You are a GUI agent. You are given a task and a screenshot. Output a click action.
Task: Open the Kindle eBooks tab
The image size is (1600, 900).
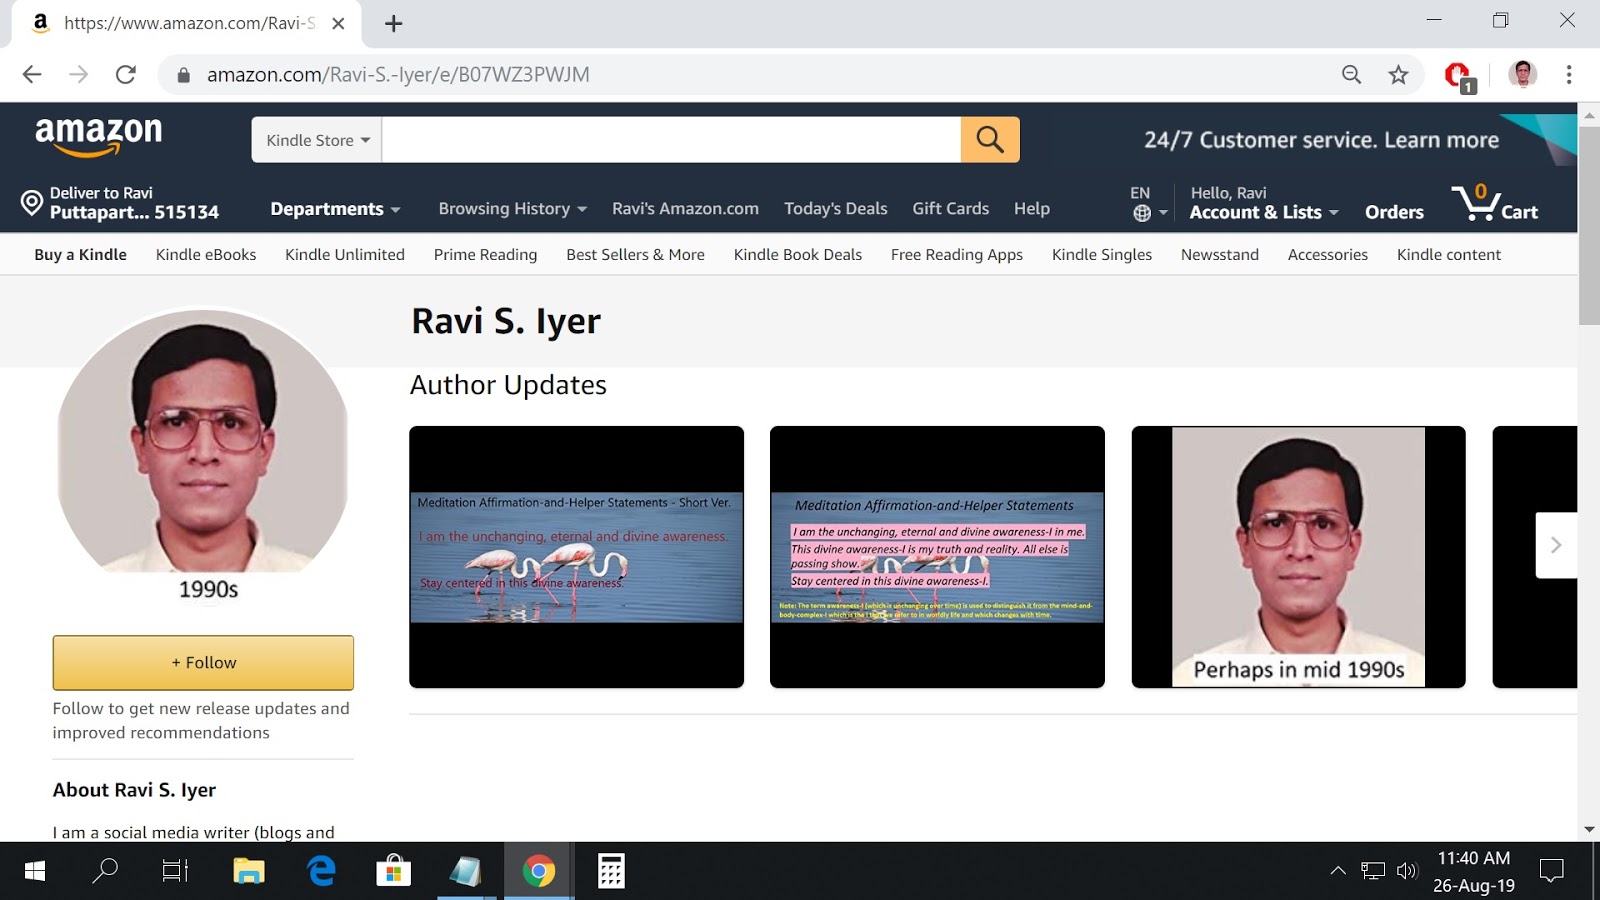(x=206, y=255)
